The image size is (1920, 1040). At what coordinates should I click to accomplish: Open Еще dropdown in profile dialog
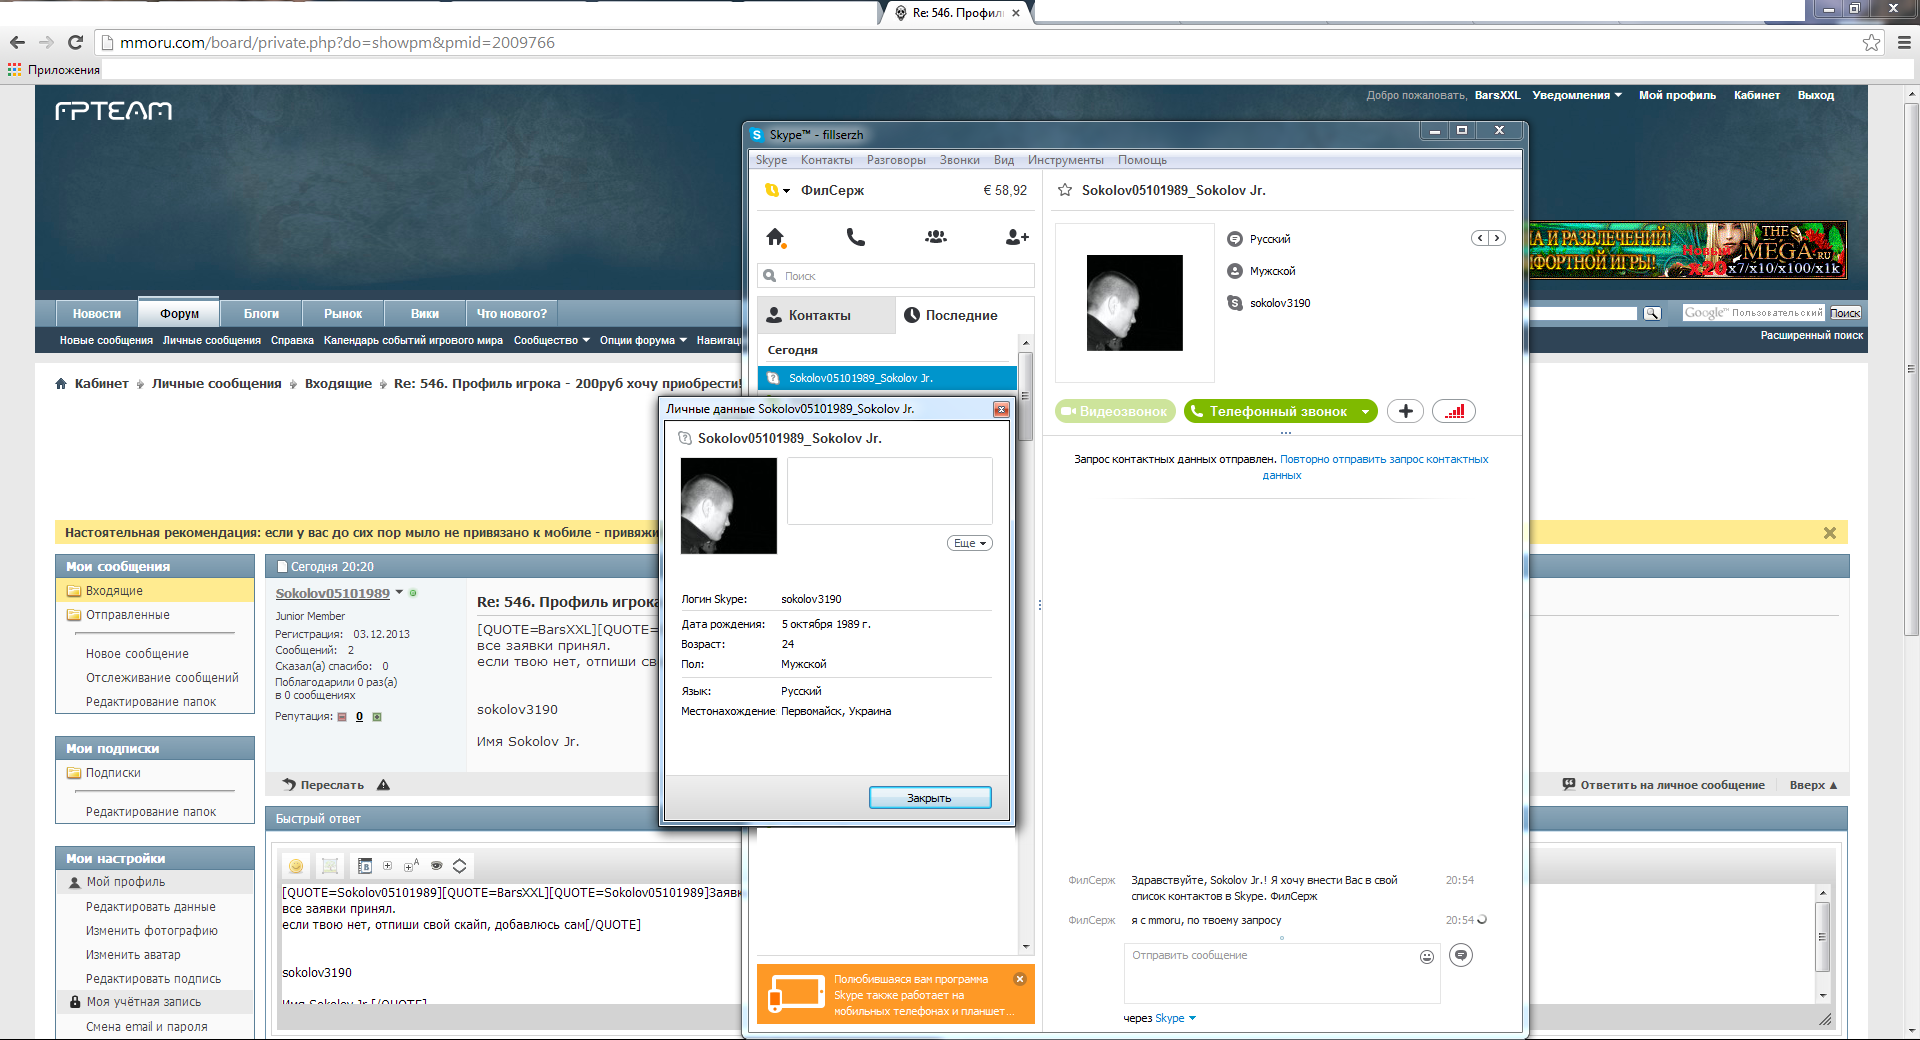coord(969,543)
